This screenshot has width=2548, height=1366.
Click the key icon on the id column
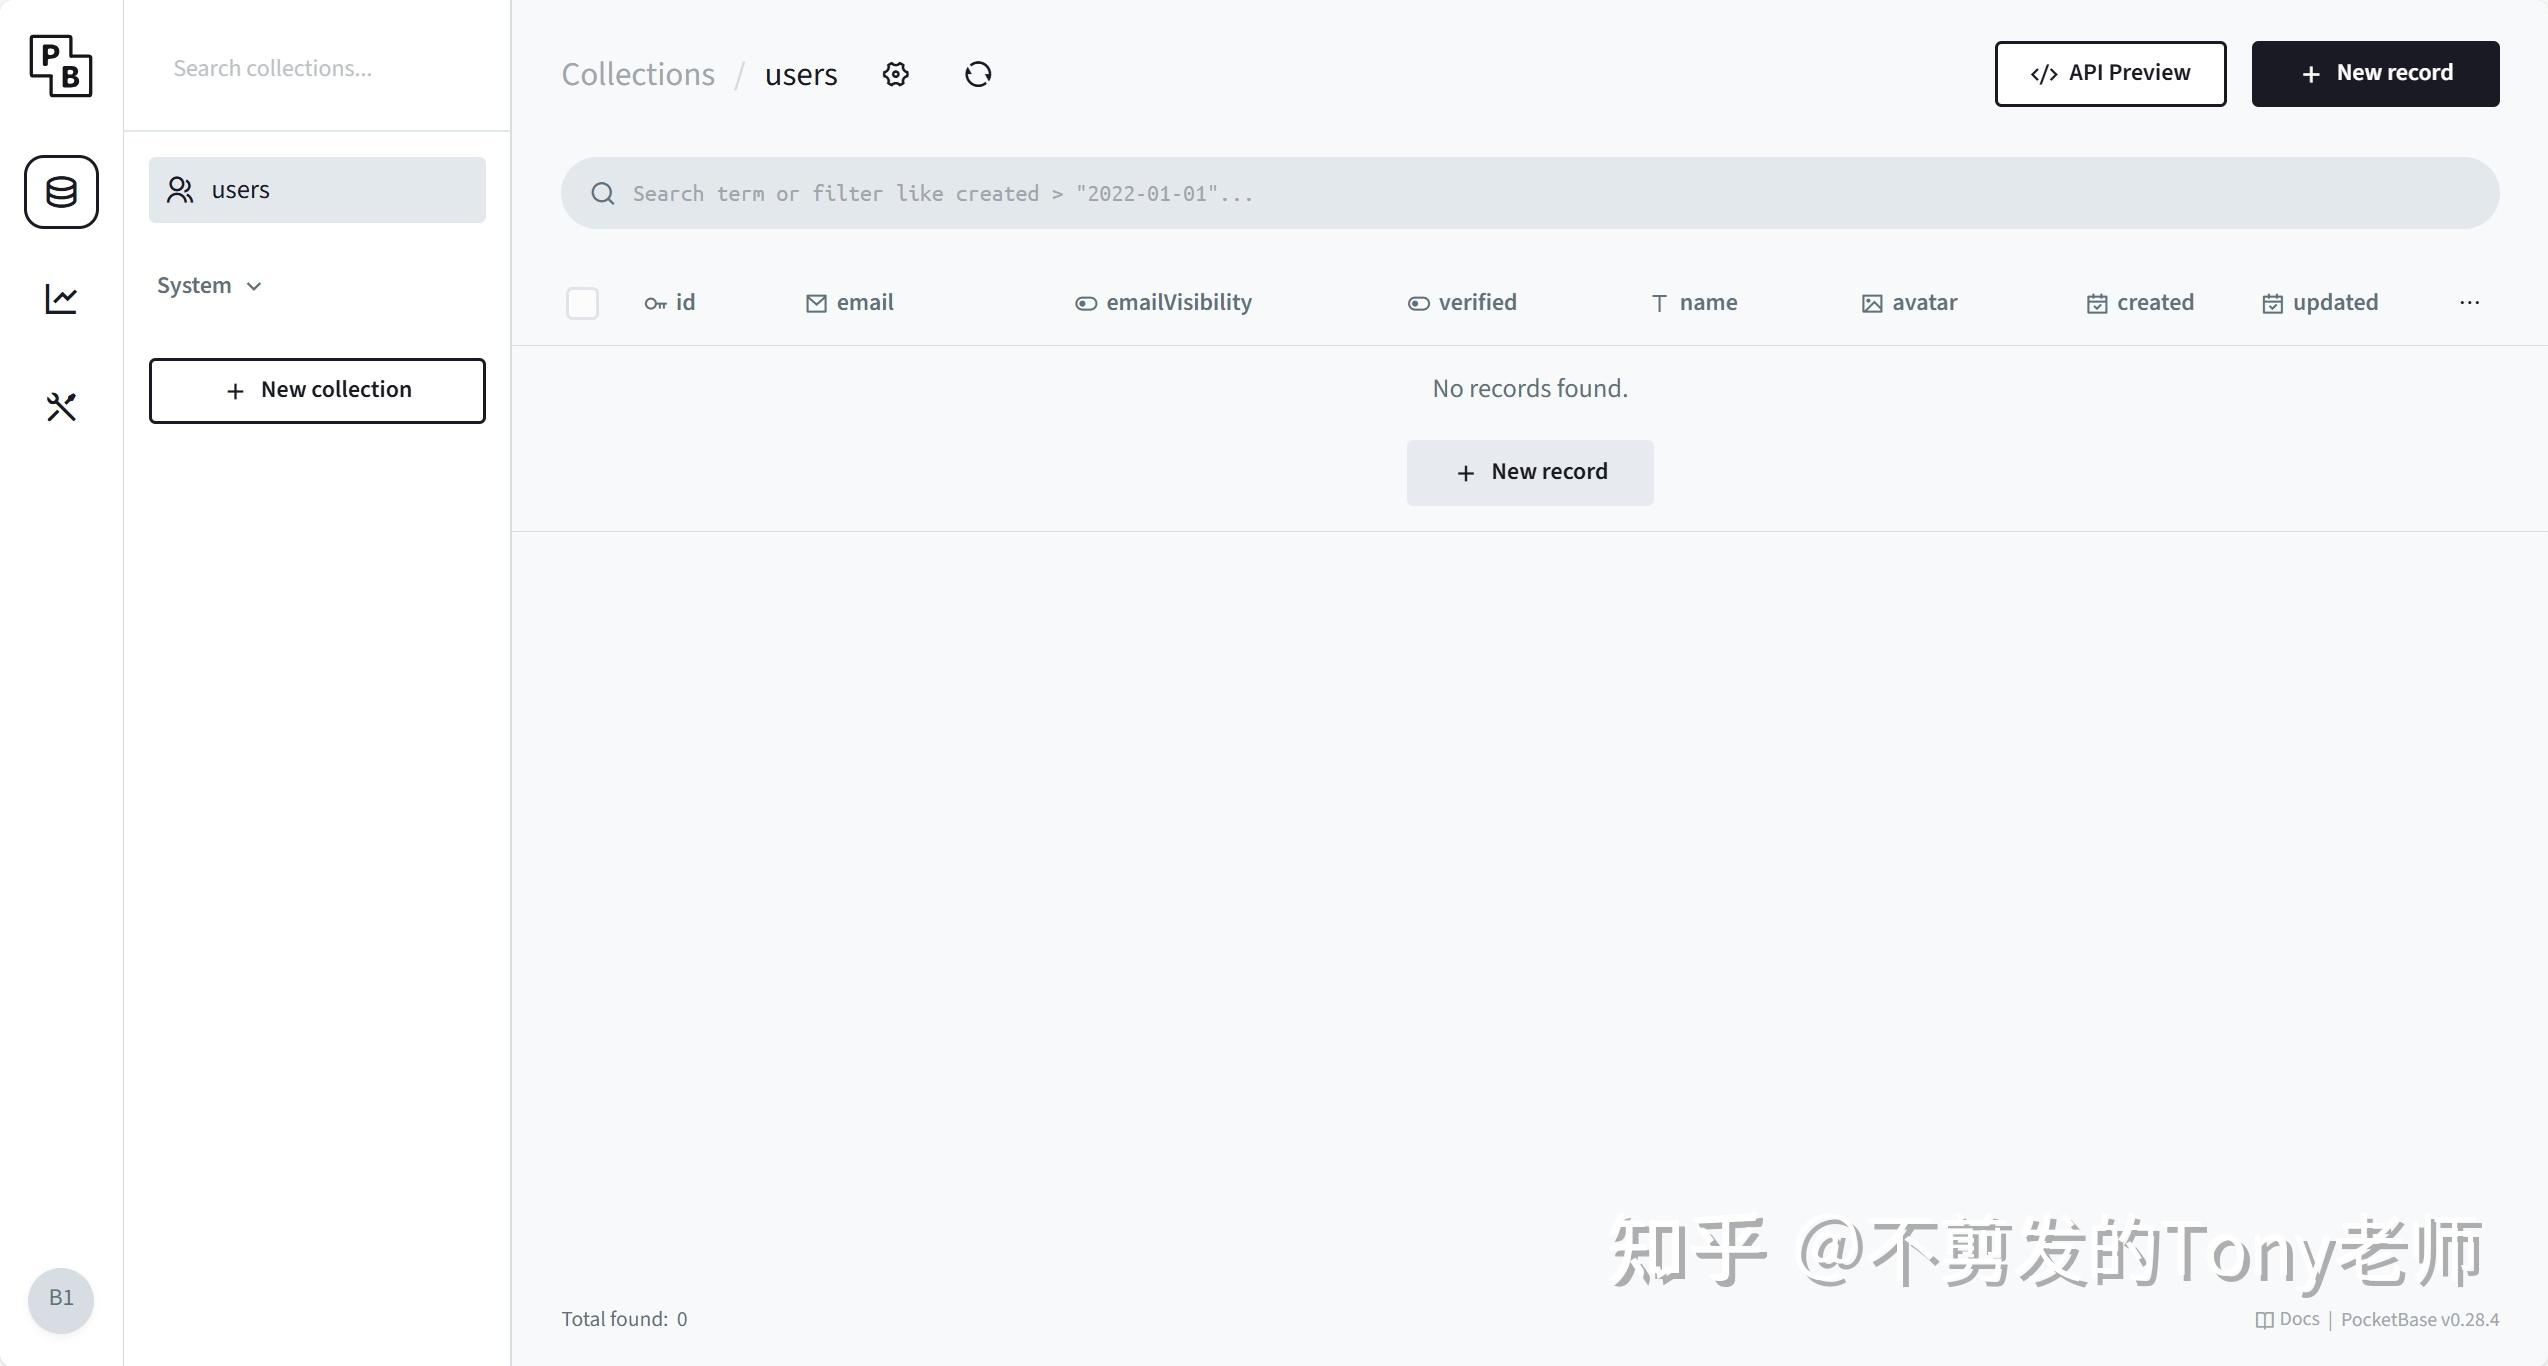655,302
